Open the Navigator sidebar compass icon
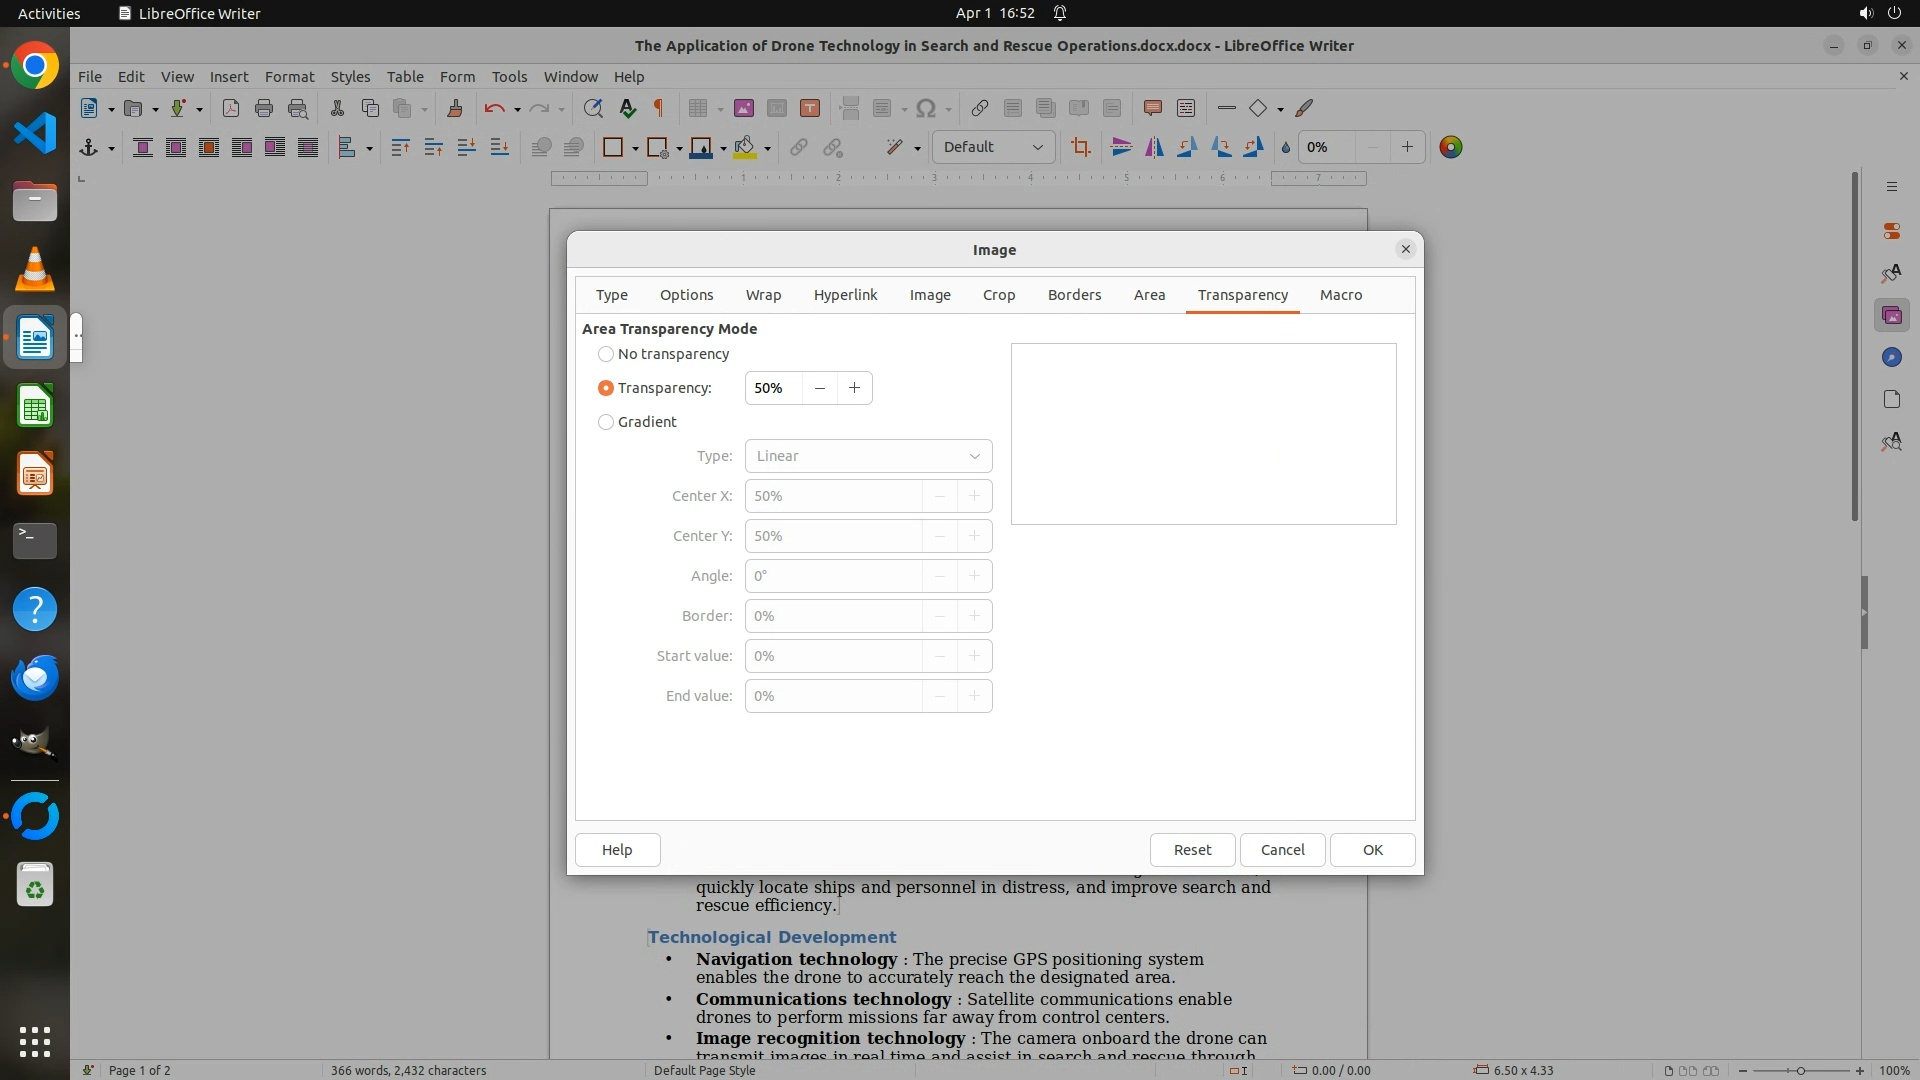Screen dimensions: 1920x1080 [1891, 358]
